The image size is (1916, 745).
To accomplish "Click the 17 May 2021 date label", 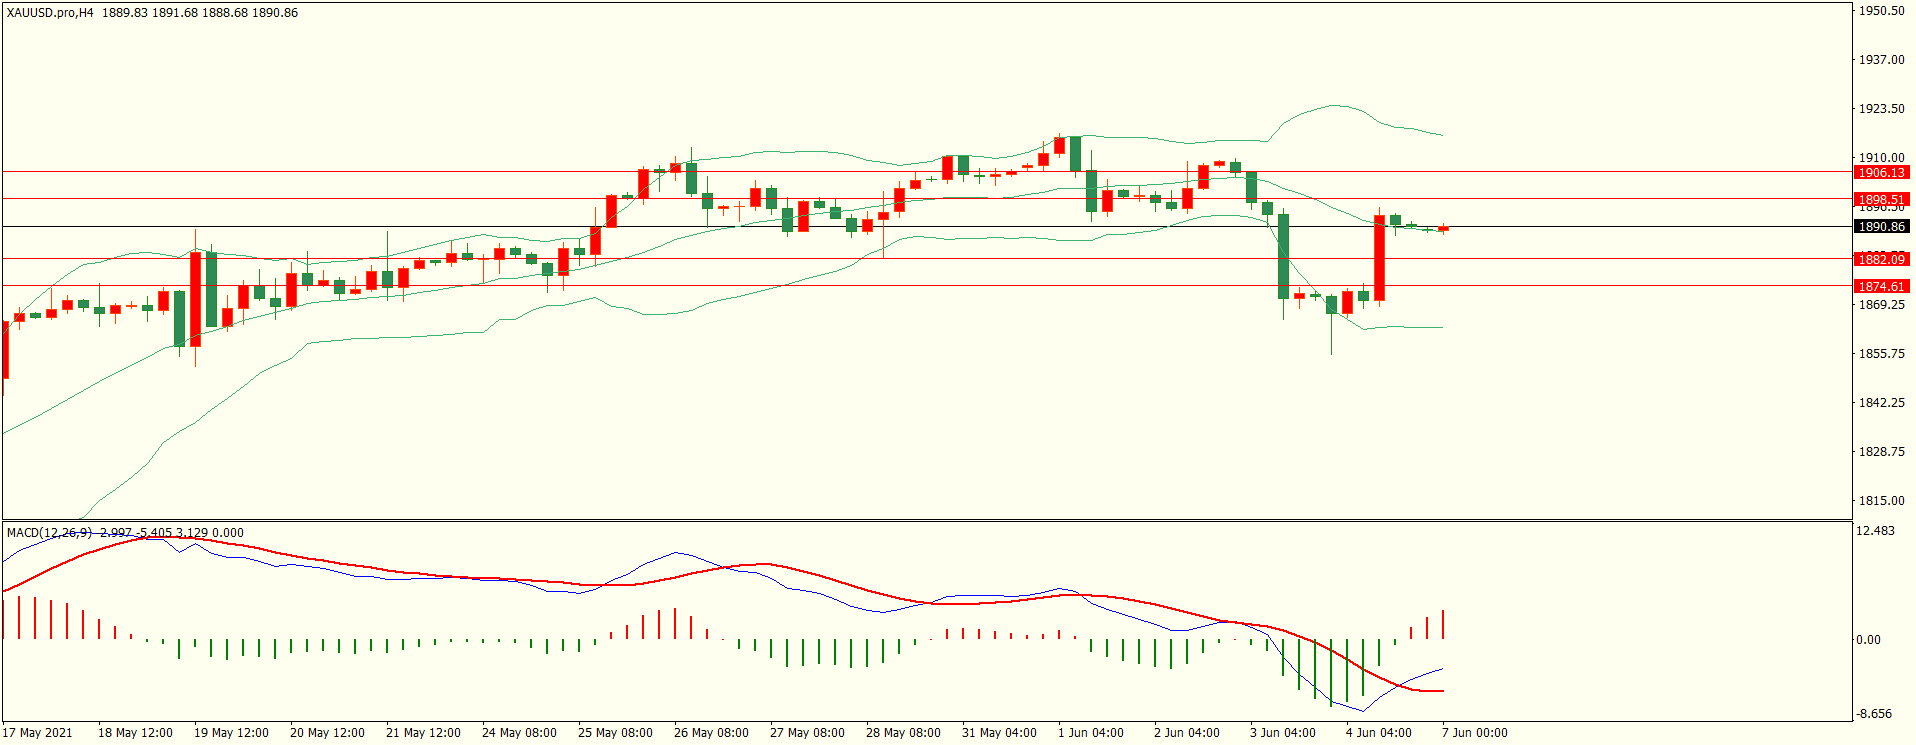I will pos(38,733).
